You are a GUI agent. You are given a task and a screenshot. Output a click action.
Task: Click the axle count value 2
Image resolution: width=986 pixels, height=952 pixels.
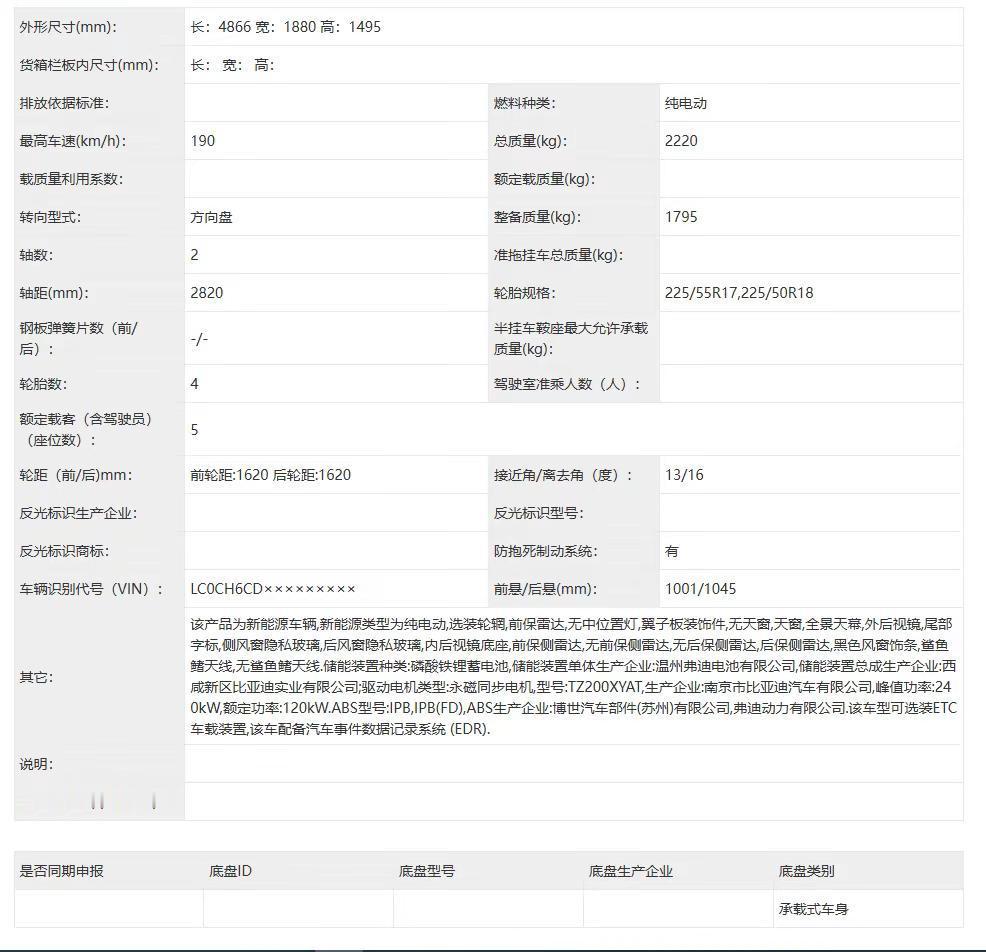tap(194, 255)
